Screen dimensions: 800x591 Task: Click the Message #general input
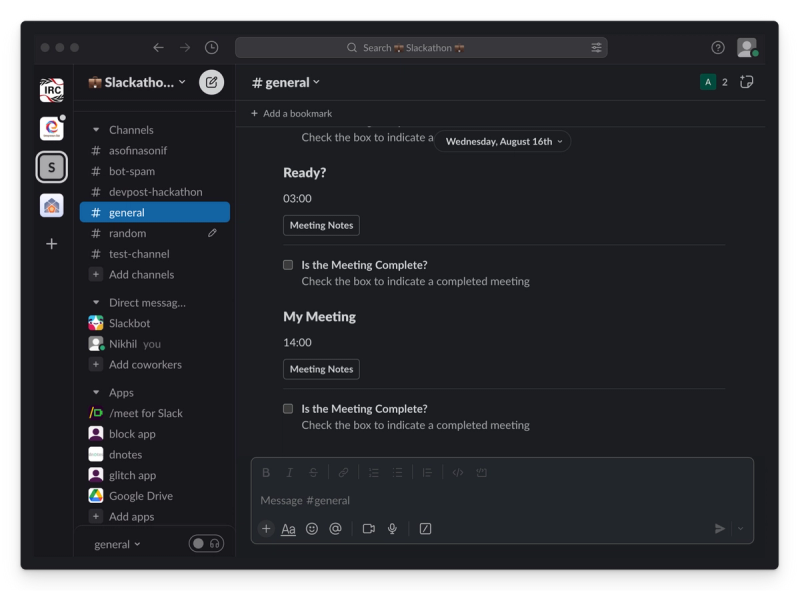coord(502,500)
